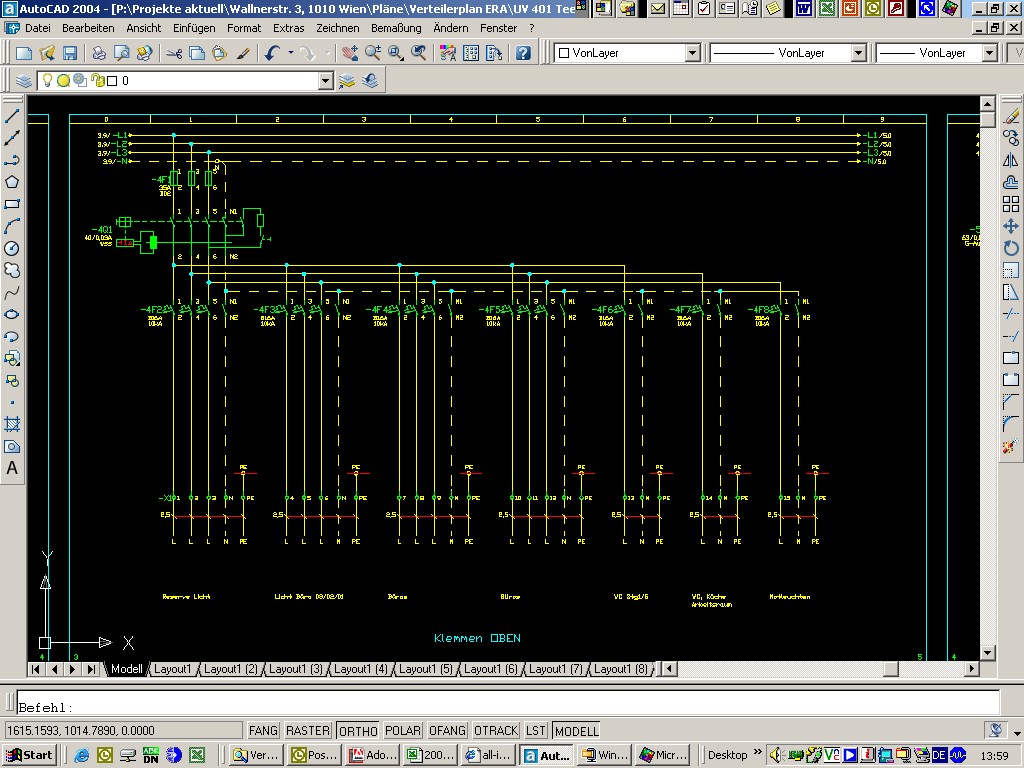Select the Line draw tool
Viewport: 1024px width, 768px height.
12,116
